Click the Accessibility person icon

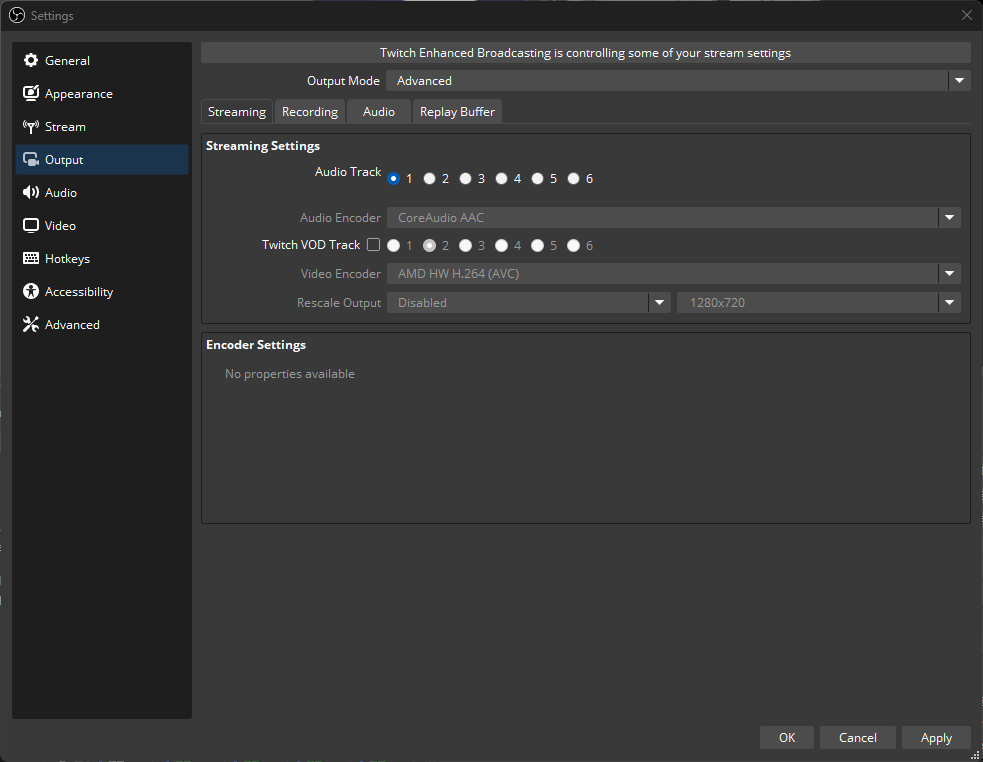point(31,292)
